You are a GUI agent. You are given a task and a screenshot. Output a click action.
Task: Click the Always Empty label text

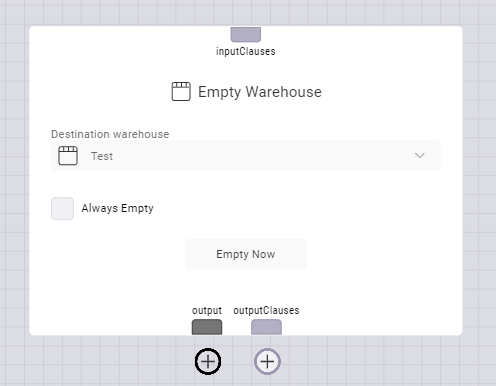click(117, 208)
